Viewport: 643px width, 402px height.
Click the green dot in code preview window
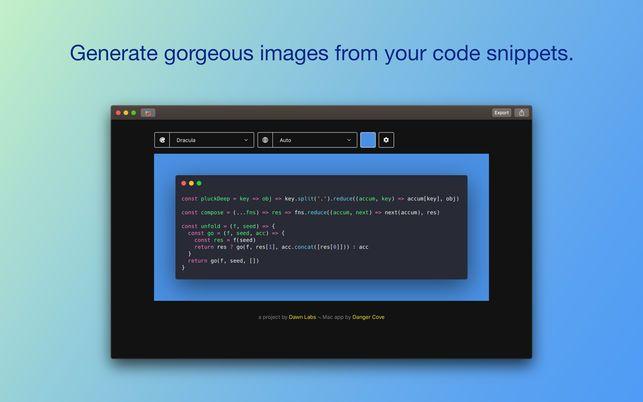[199, 183]
